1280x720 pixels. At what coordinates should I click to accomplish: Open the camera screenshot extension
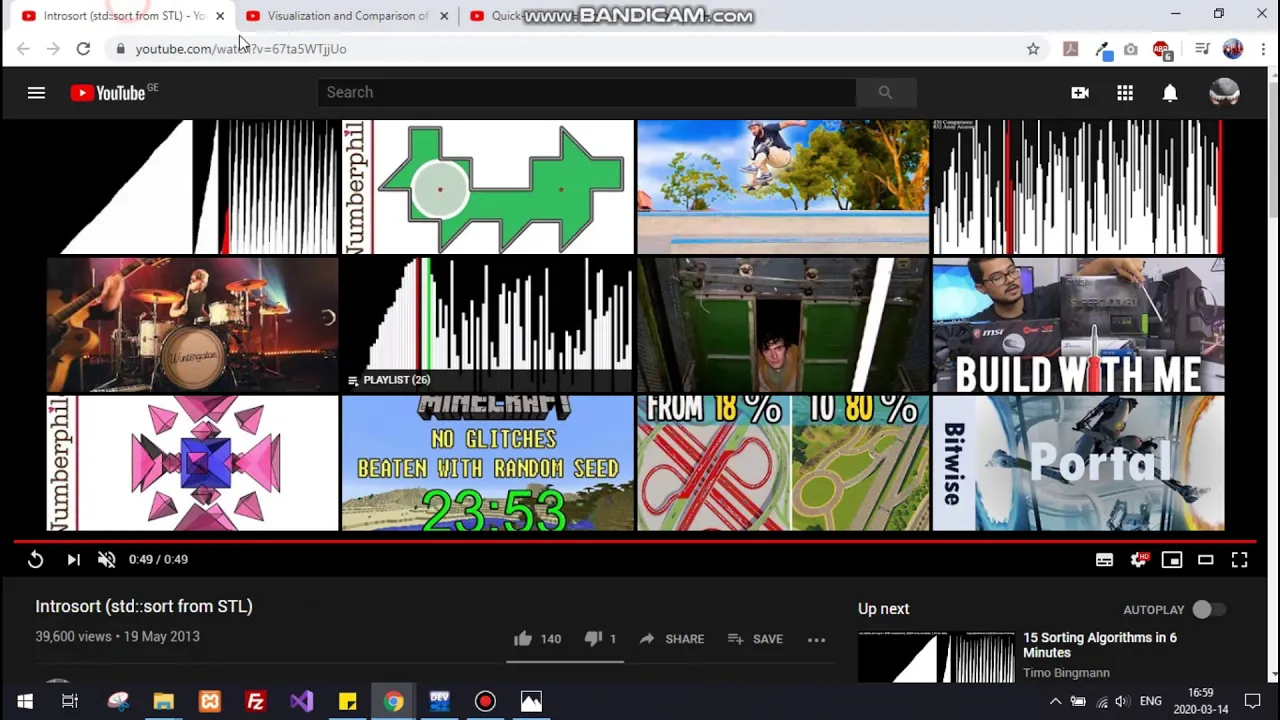[x=1131, y=49]
